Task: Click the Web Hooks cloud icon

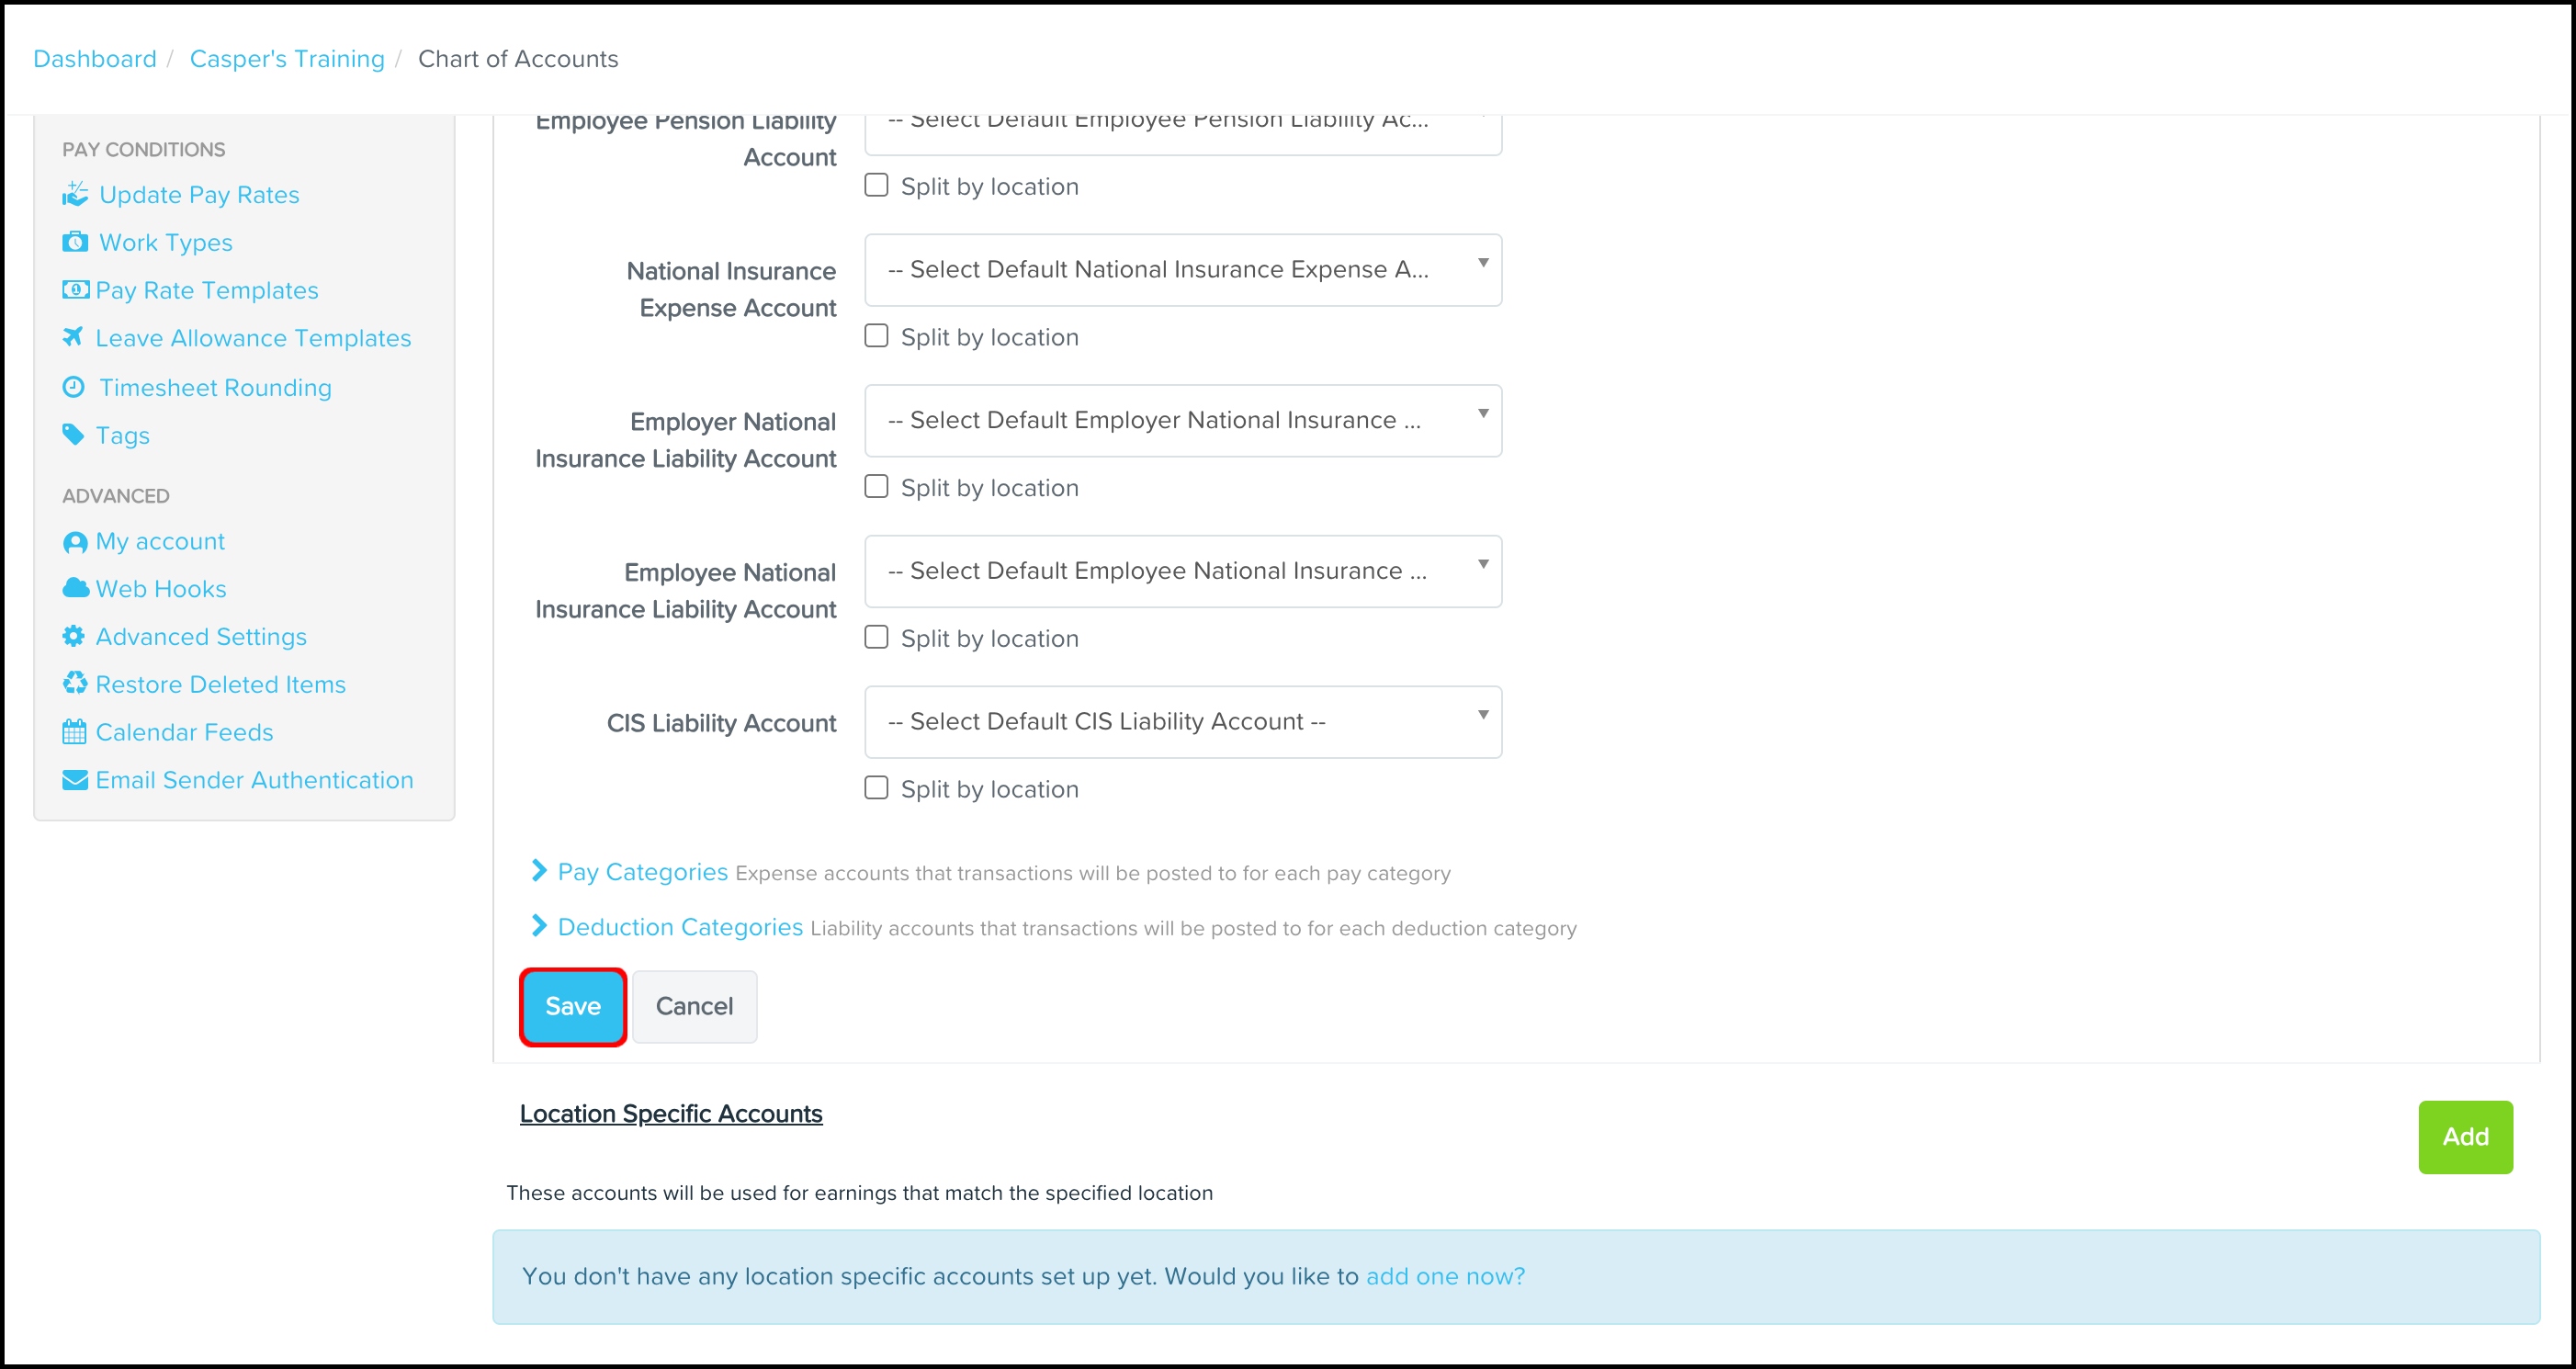Action: point(75,588)
